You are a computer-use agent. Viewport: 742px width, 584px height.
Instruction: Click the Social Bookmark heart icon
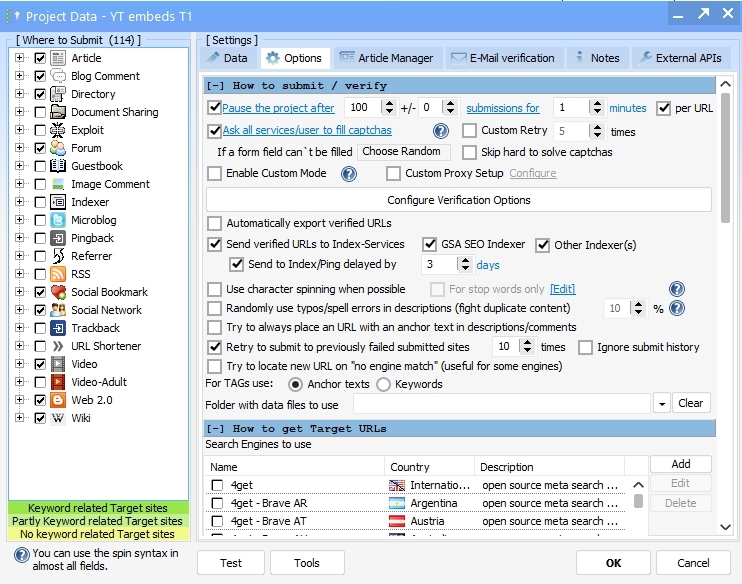(58, 292)
